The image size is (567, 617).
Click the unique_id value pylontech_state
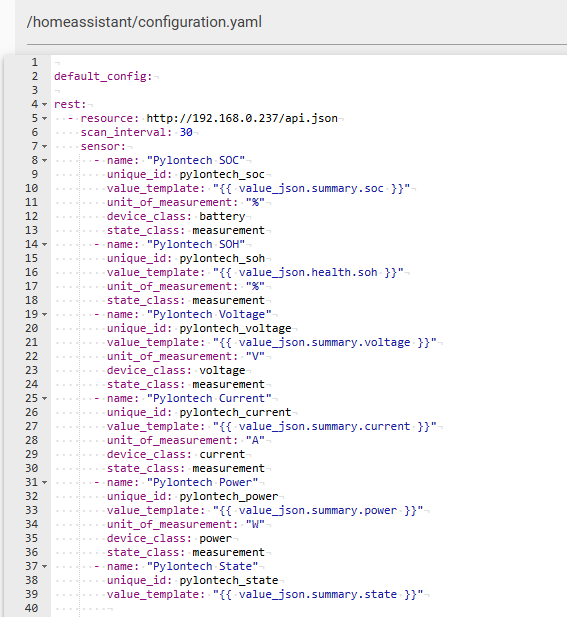[229, 580]
